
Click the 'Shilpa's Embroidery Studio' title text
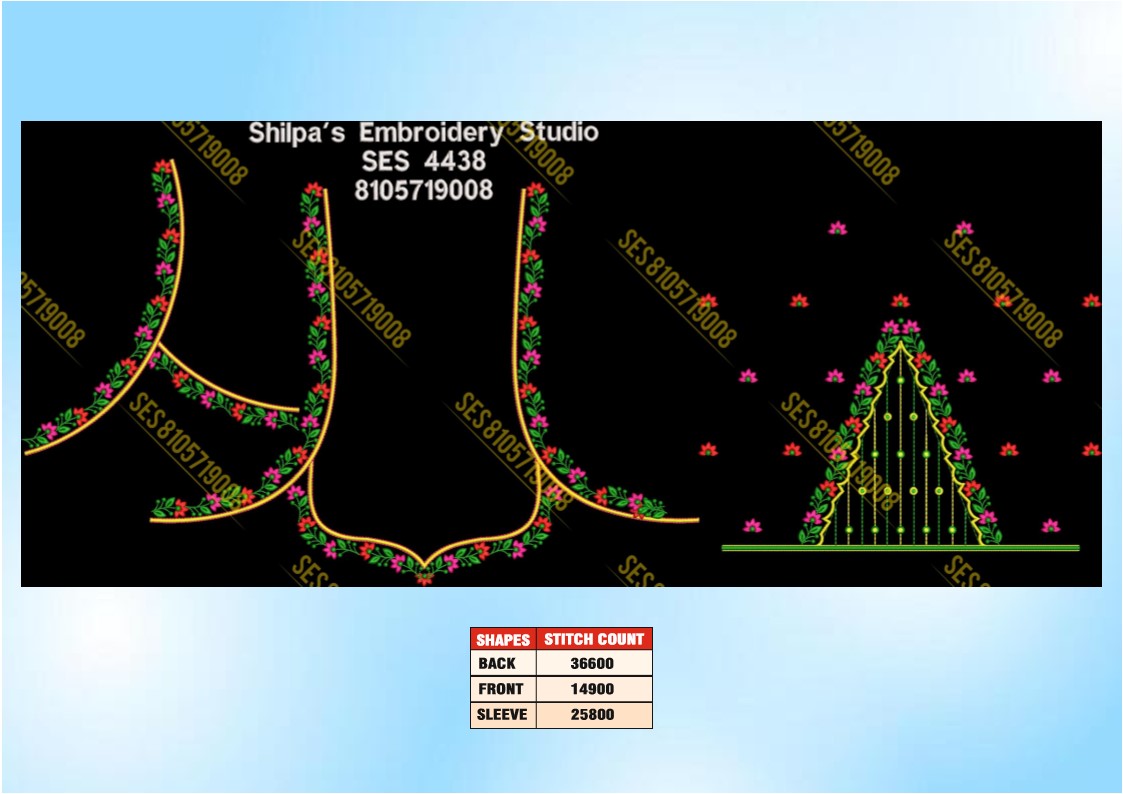423,132
